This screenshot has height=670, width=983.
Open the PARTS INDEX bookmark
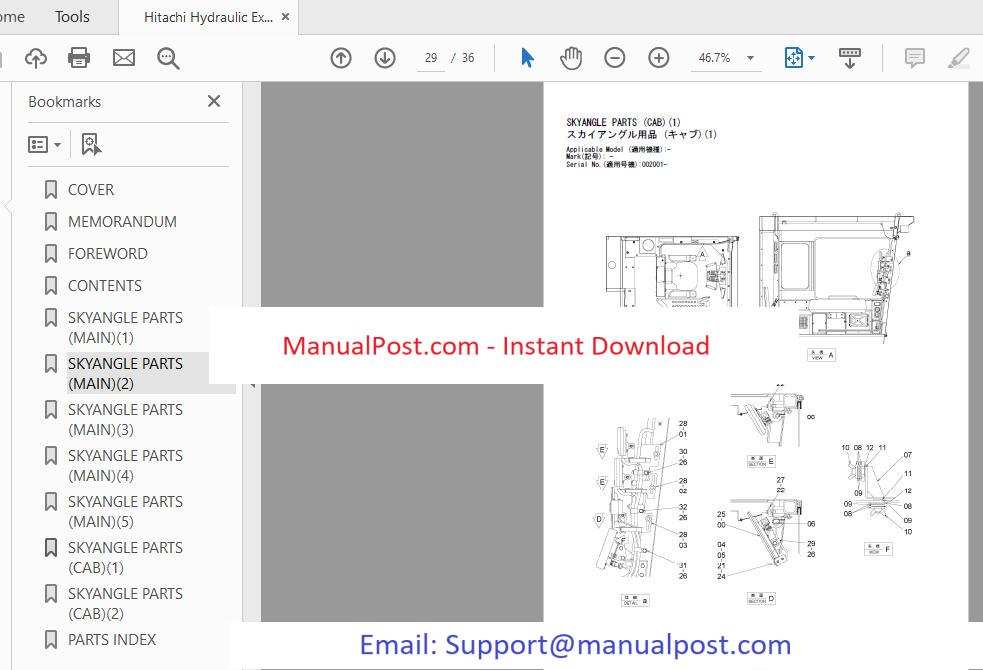click(x=112, y=639)
